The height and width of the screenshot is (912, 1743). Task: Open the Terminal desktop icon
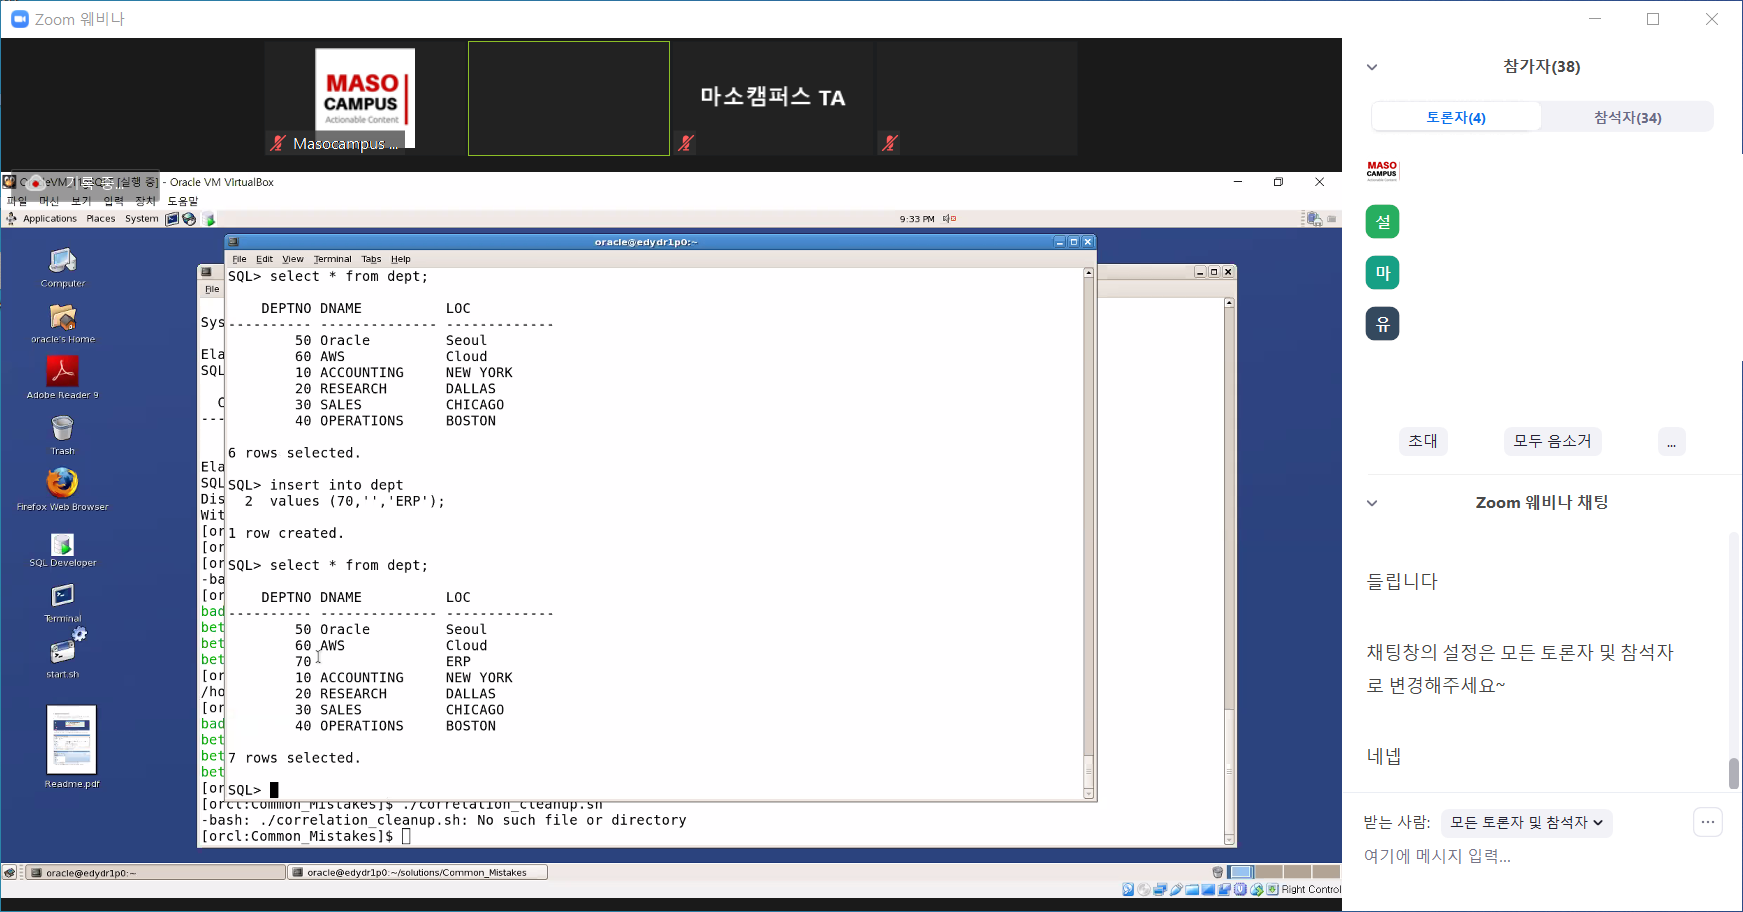click(x=62, y=597)
